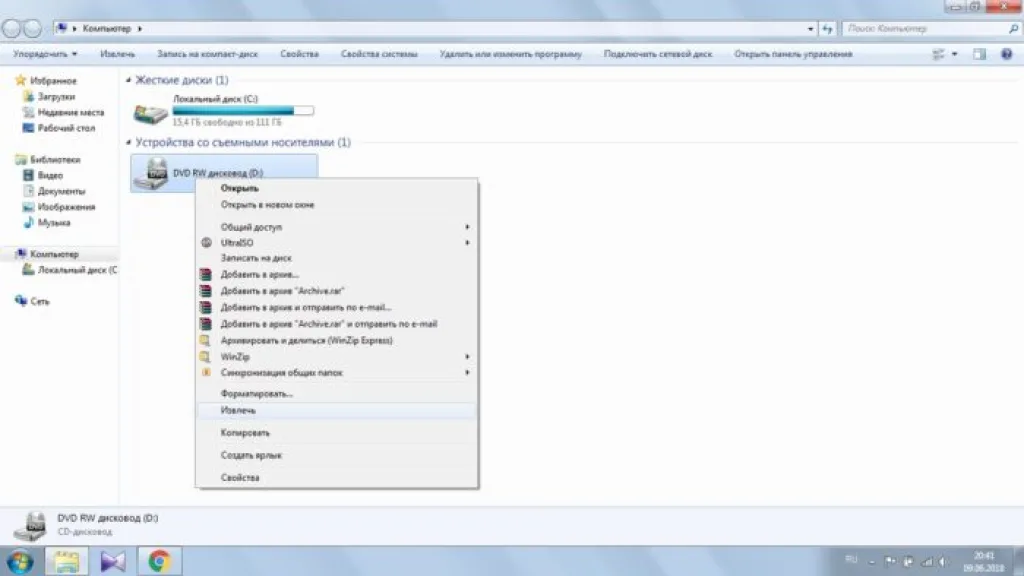Open the Windows Start button
Image resolution: width=1024 pixels, height=576 pixels.
(x=20, y=562)
